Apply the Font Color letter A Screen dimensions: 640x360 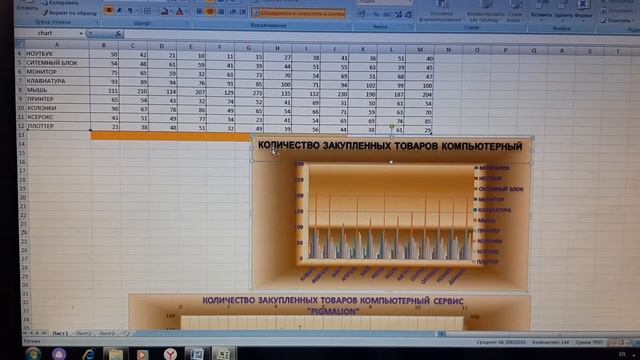(179, 11)
